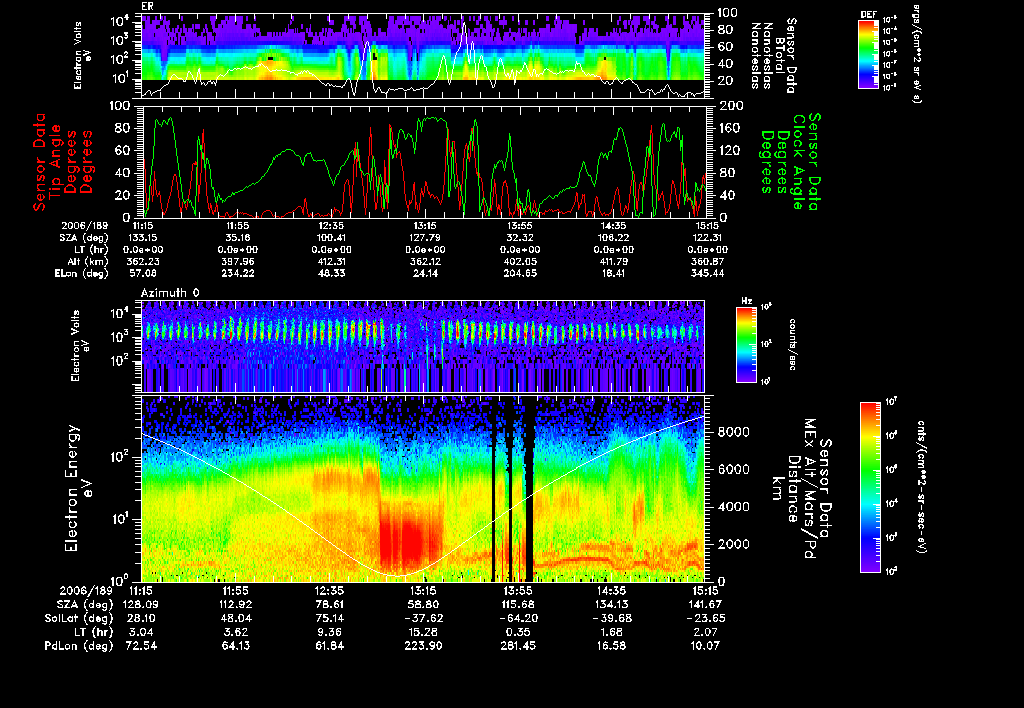Click 'PdLon (deg)' row label
The image size is (1024, 708).
tap(78, 646)
